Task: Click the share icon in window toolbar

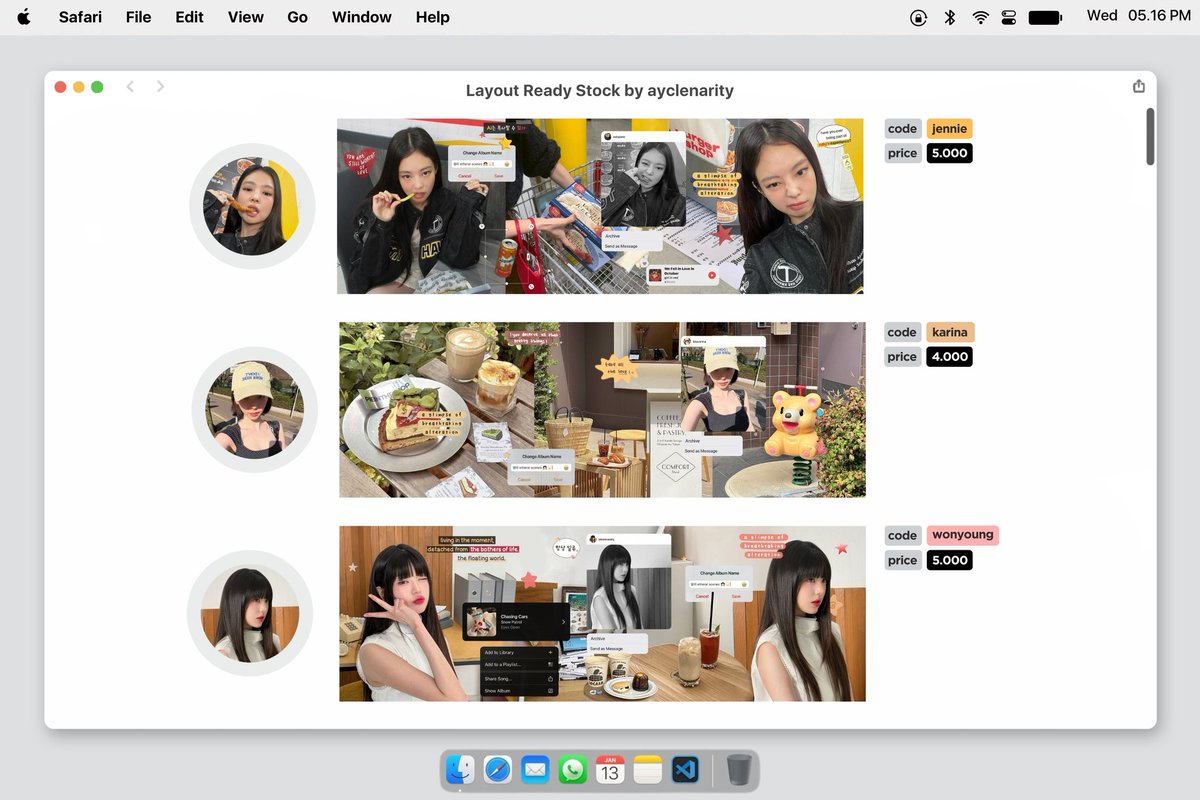Action: click(x=1139, y=87)
